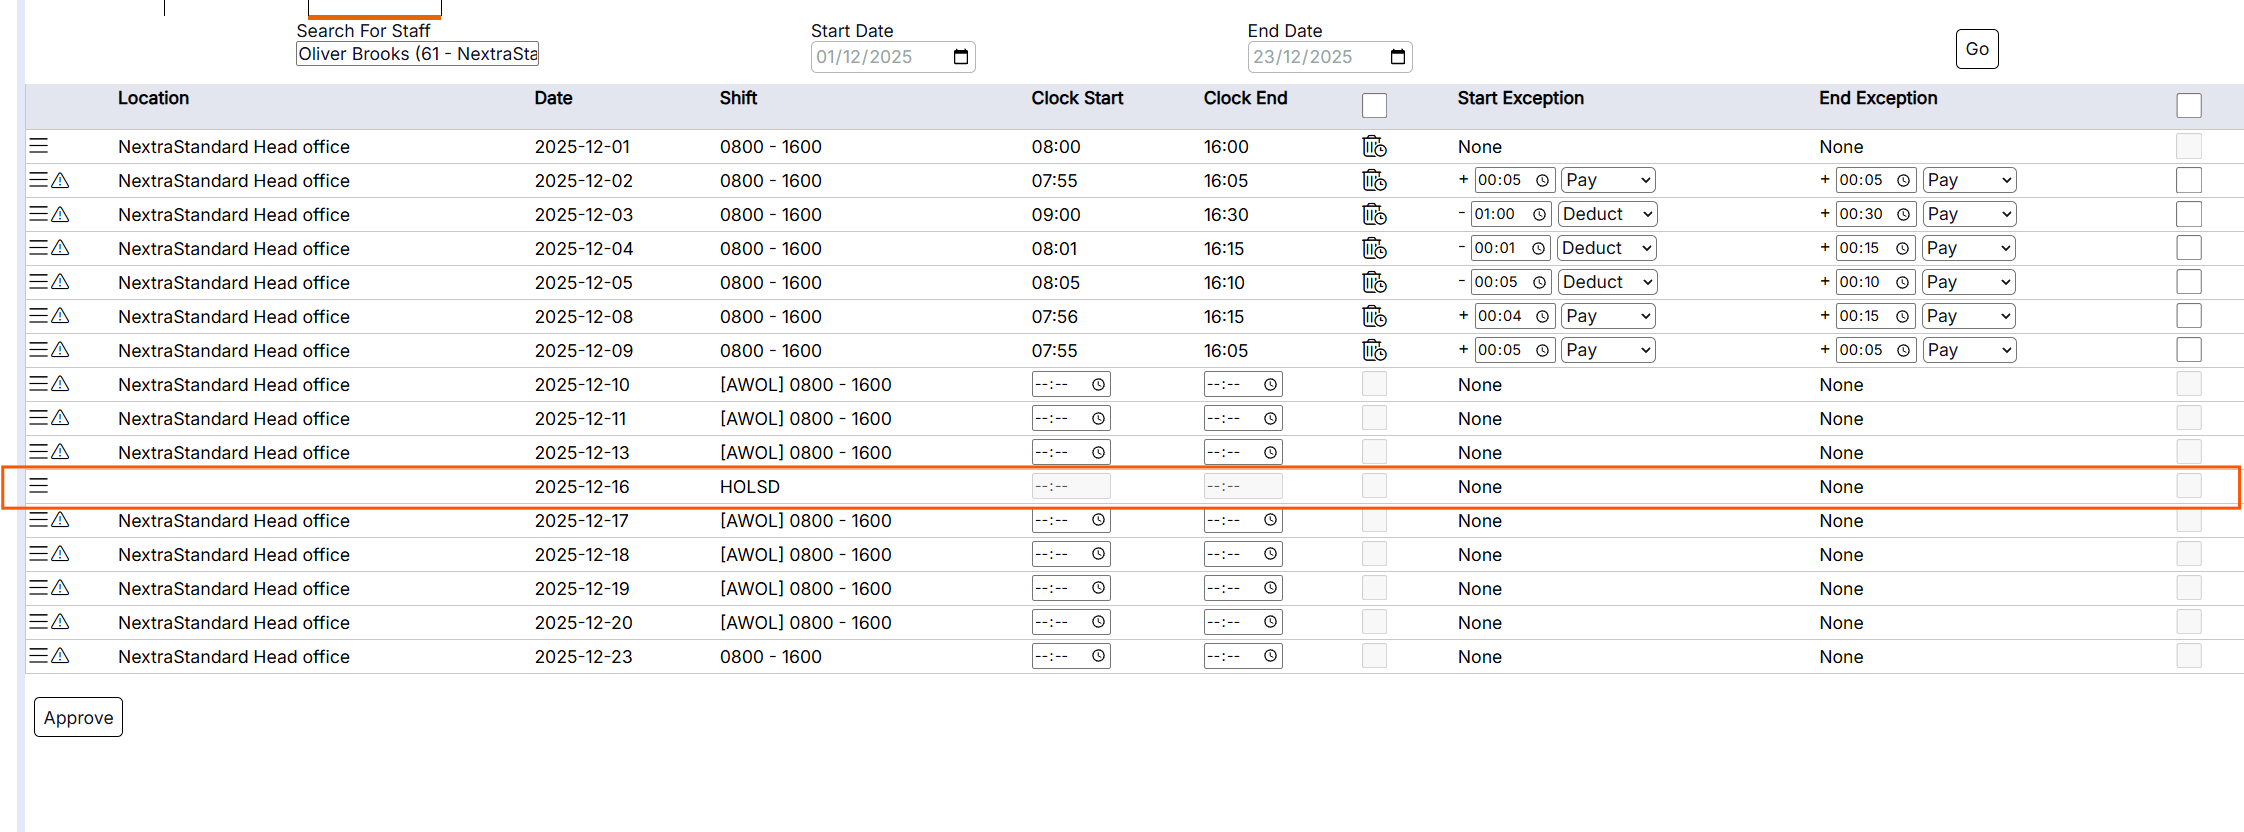Open the start exception Pay dropdown for 2025-12-08
The height and width of the screenshot is (832, 2244).
tap(1608, 316)
